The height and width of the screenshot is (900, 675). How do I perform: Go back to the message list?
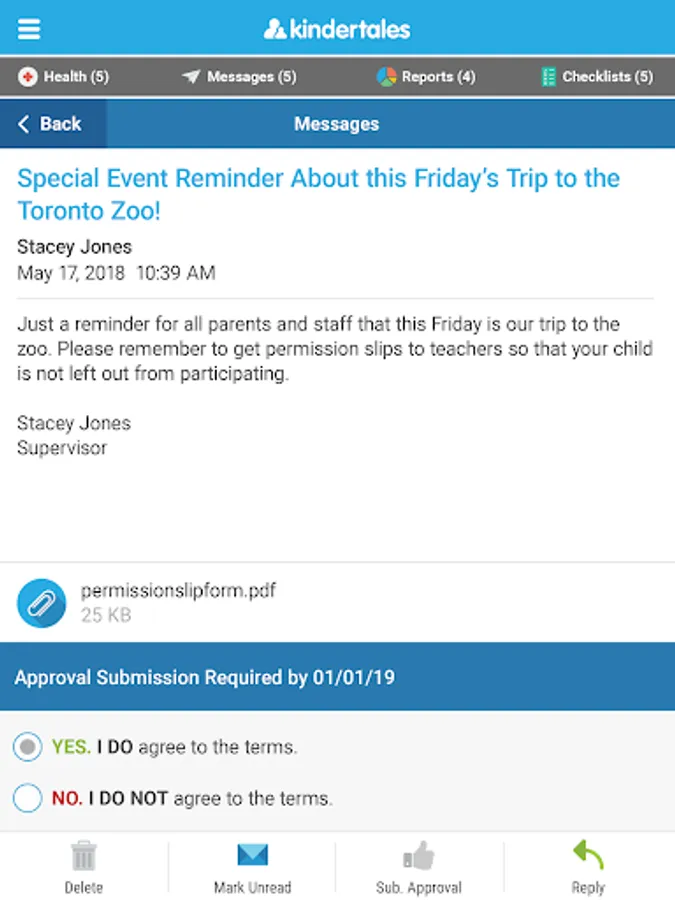(50, 124)
